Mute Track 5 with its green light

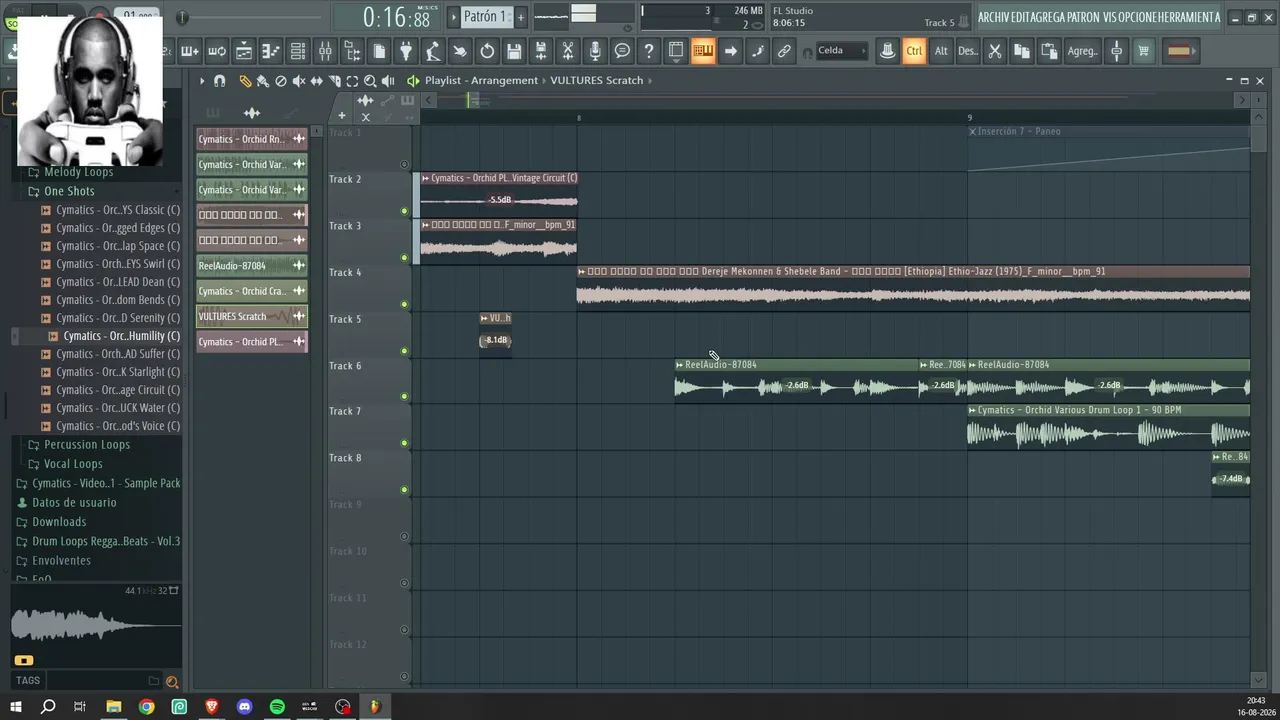click(404, 351)
